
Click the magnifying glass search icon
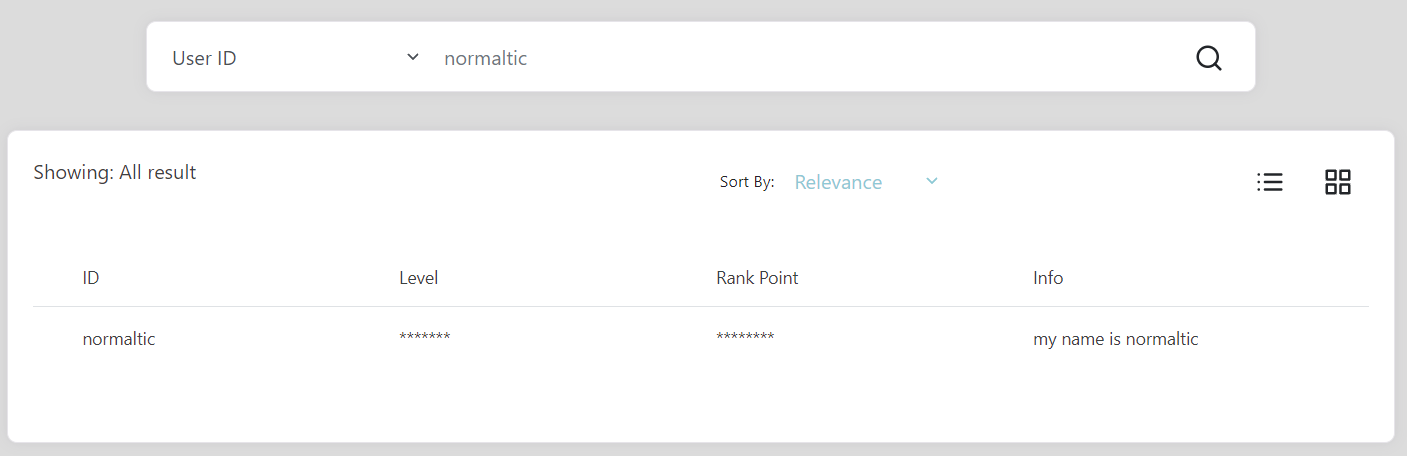[1209, 58]
